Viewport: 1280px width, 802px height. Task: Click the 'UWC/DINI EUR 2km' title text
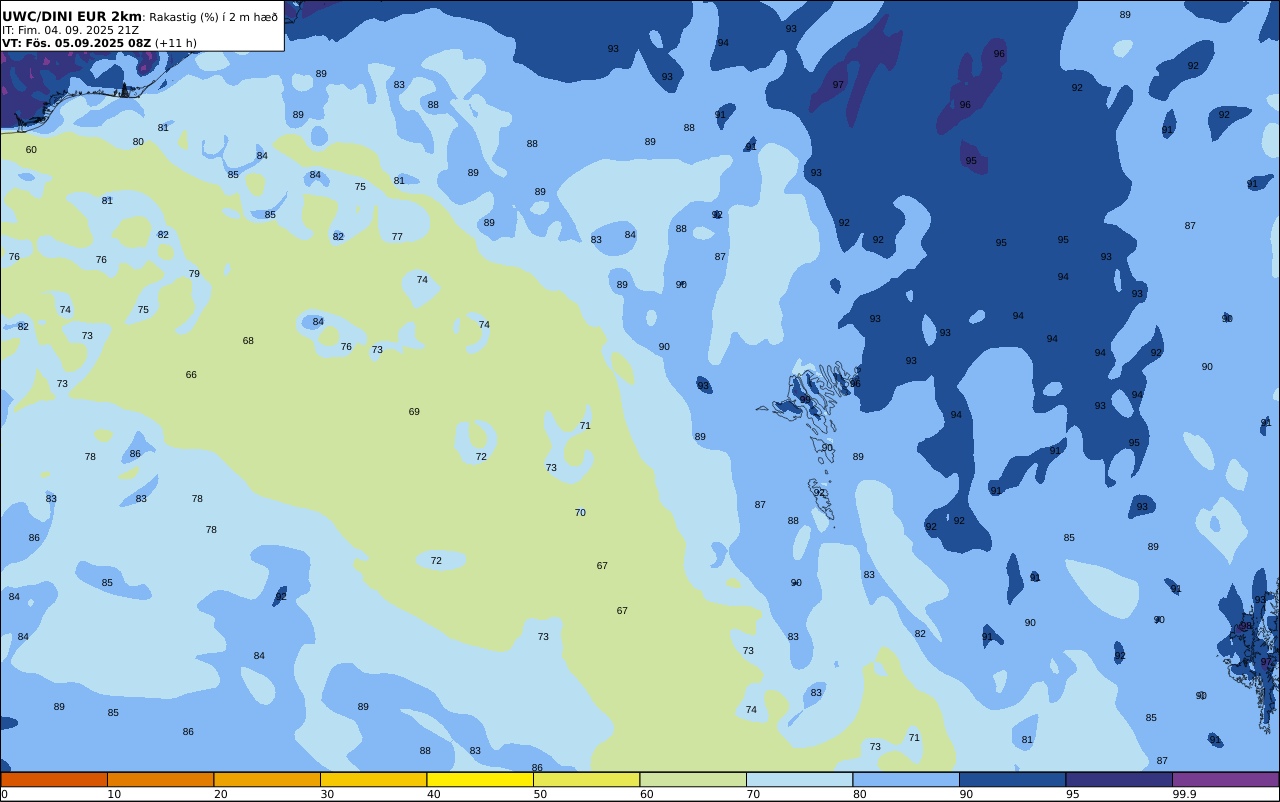pos(72,17)
